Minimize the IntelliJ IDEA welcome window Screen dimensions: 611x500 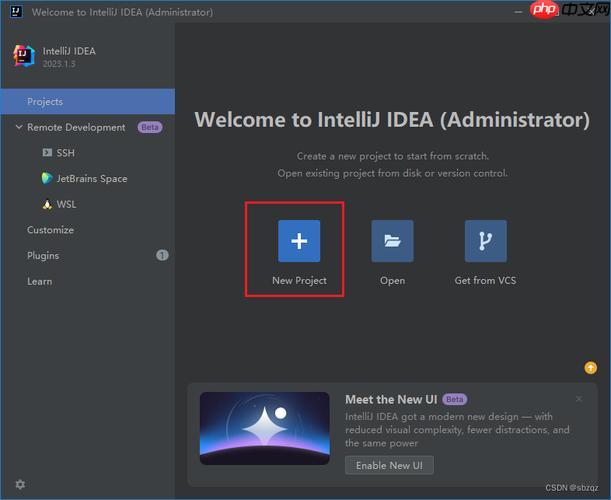518,12
